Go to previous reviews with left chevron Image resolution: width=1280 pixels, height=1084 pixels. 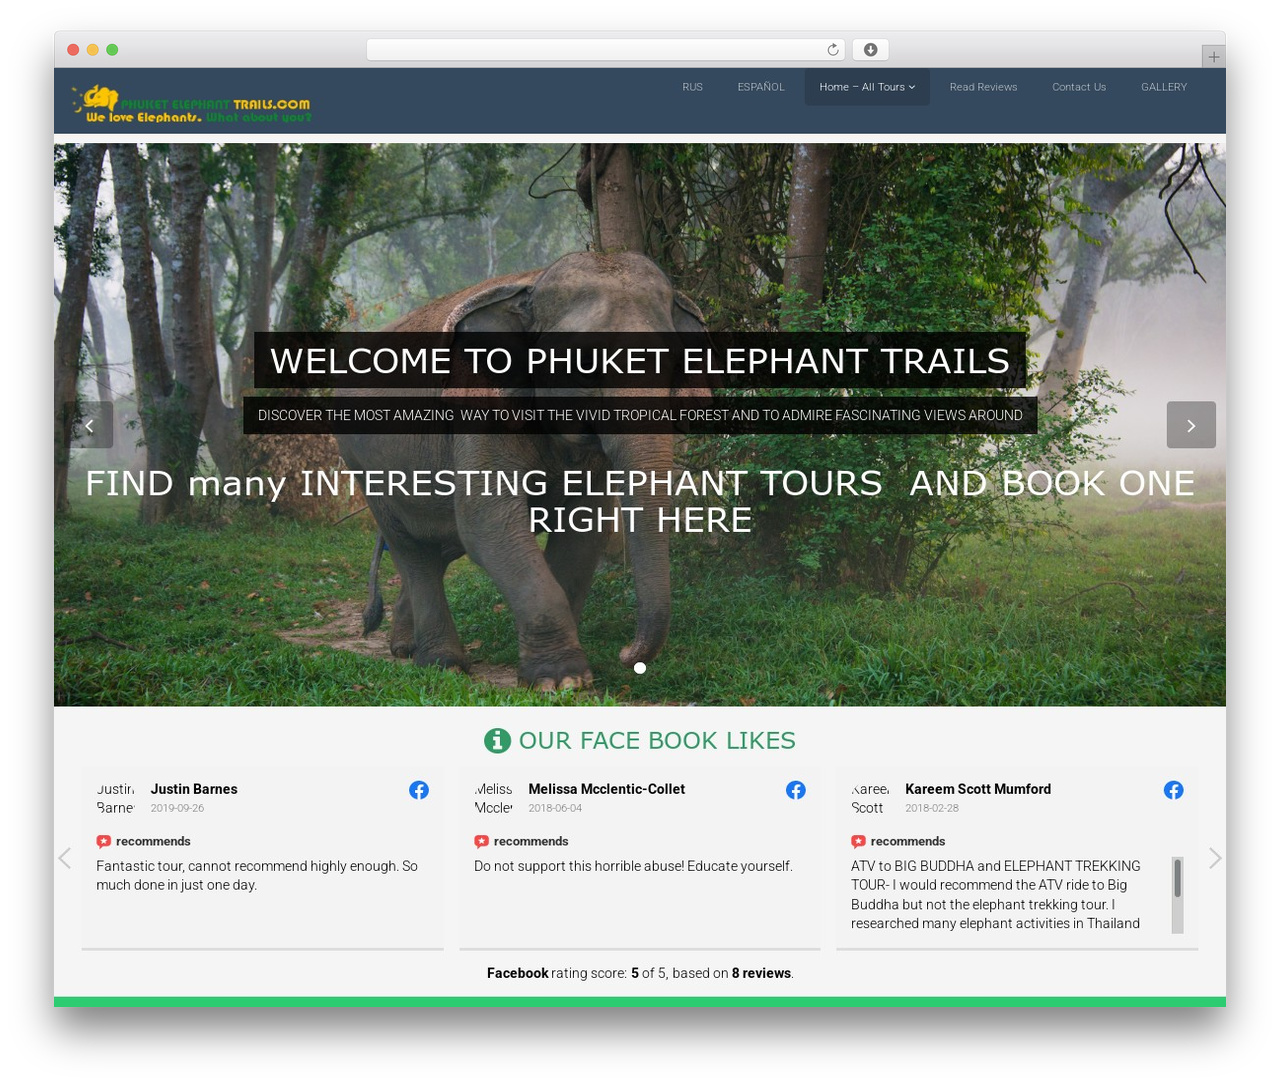[x=65, y=858]
